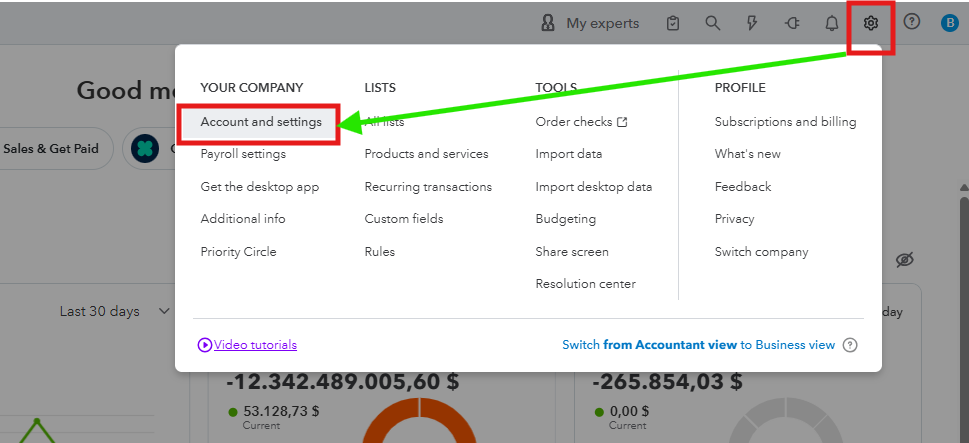Viewport: 969px width, 443px height.
Task: Open the user profile avatar B
Action: coord(949,23)
